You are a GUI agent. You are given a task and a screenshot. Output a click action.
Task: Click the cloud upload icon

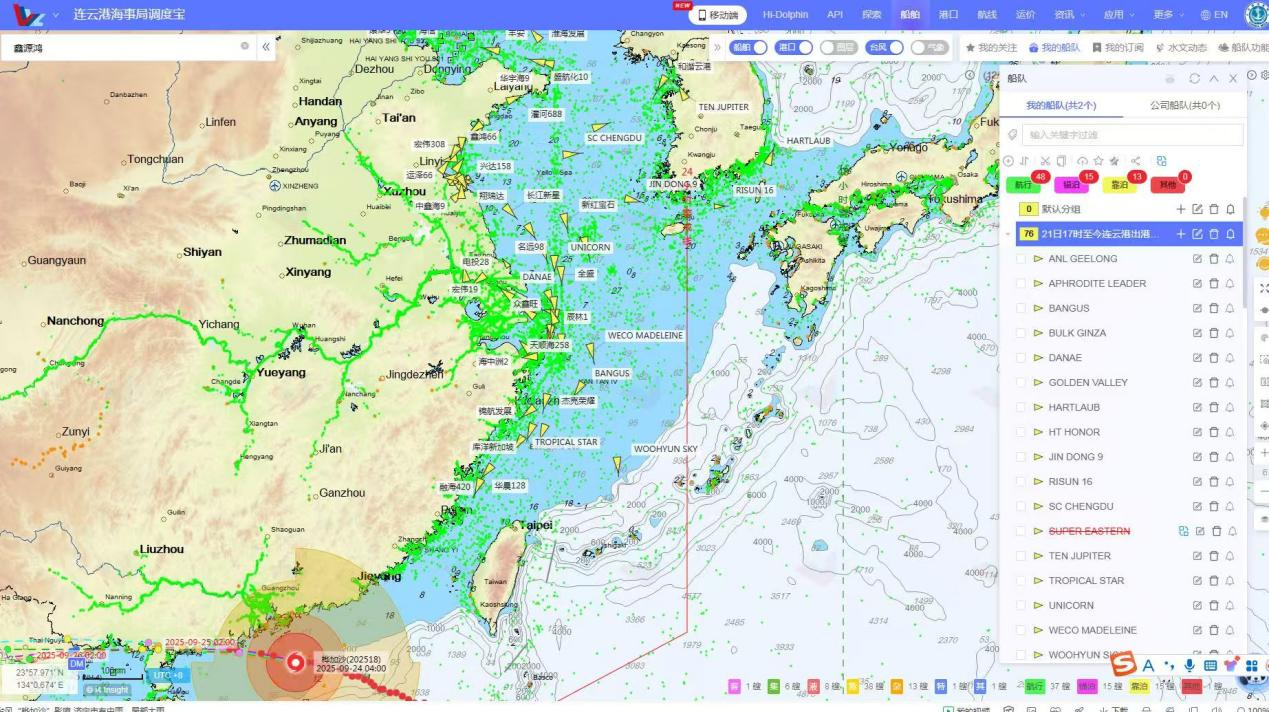[1082, 161]
